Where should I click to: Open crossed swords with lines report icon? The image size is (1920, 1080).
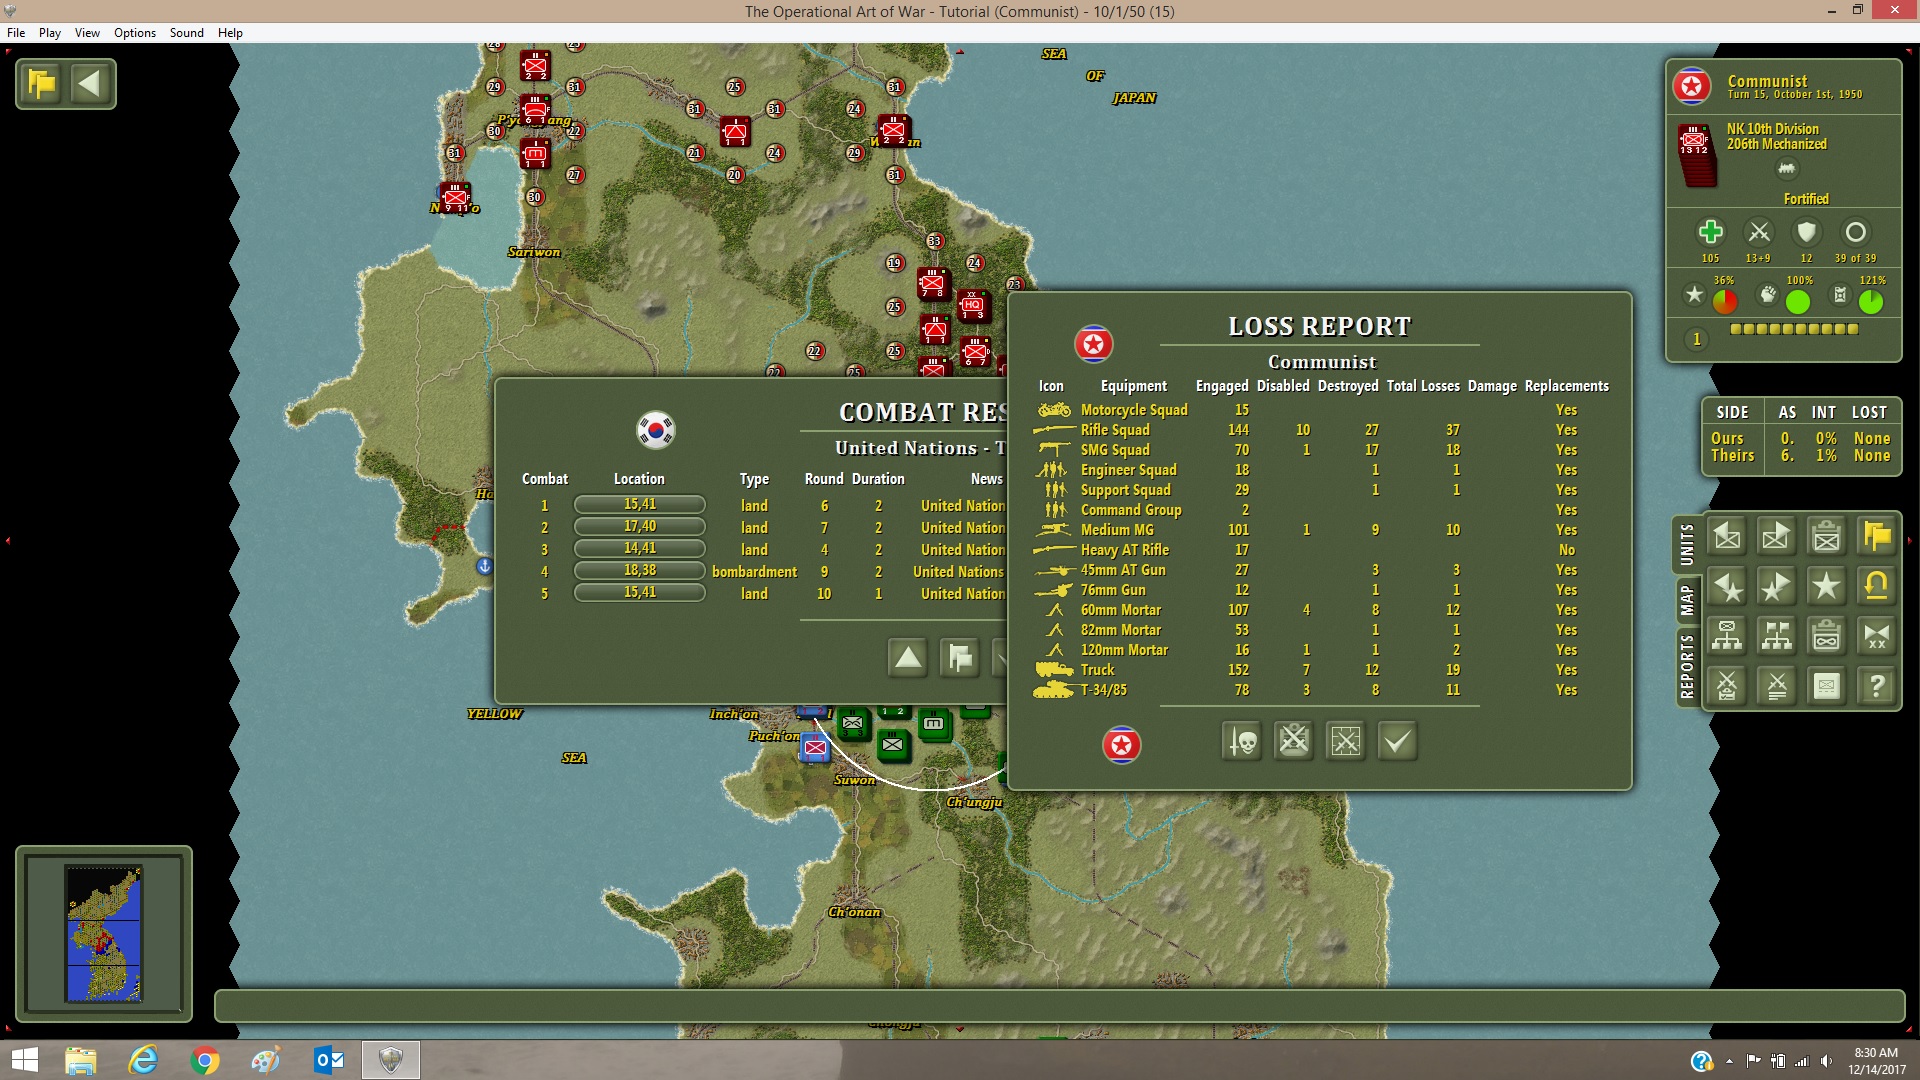pyautogui.click(x=1777, y=686)
